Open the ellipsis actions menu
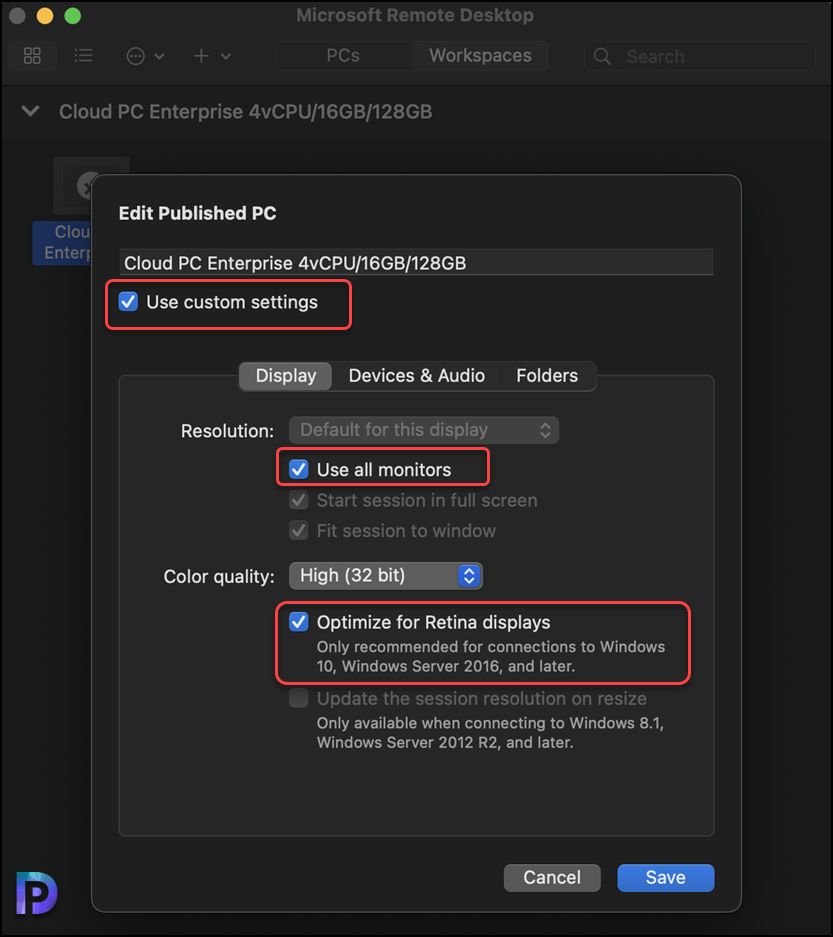 coord(145,56)
